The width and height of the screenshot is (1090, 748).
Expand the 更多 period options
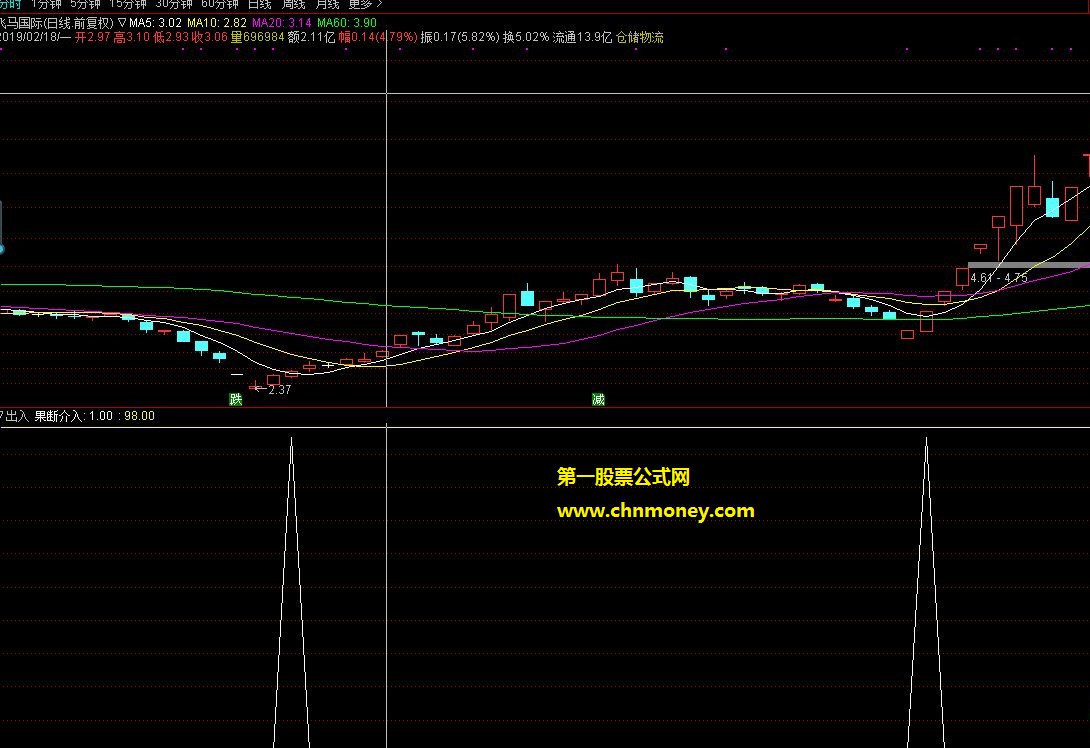[365, 4]
